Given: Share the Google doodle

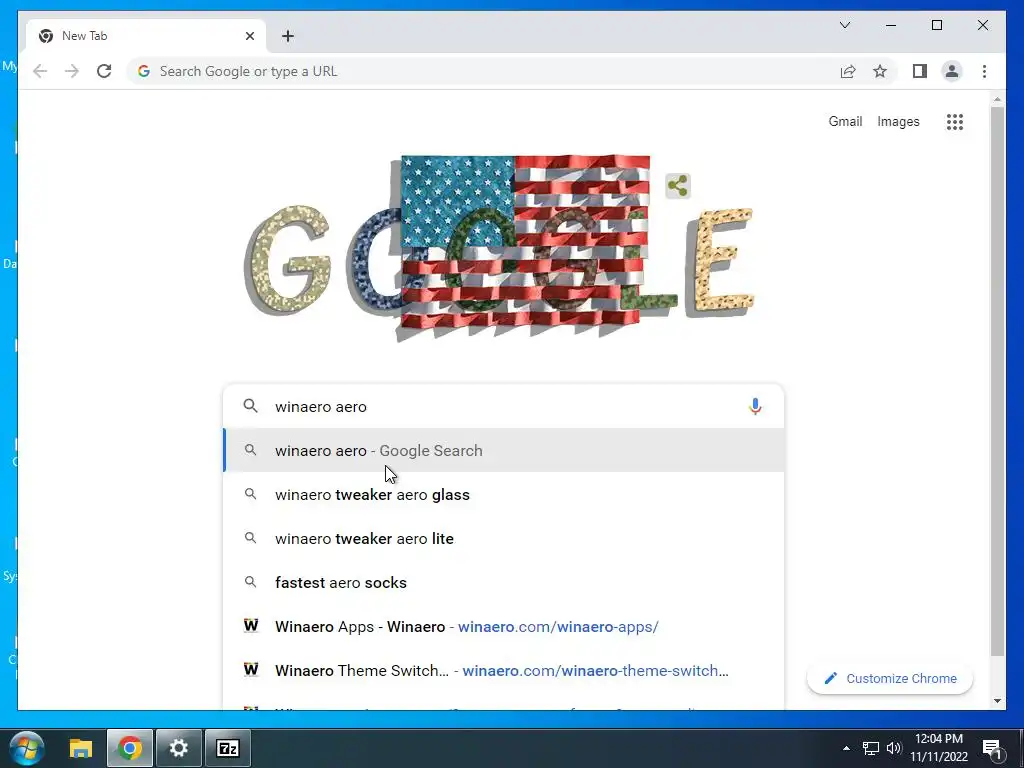Looking at the screenshot, I should coord(678,185).
